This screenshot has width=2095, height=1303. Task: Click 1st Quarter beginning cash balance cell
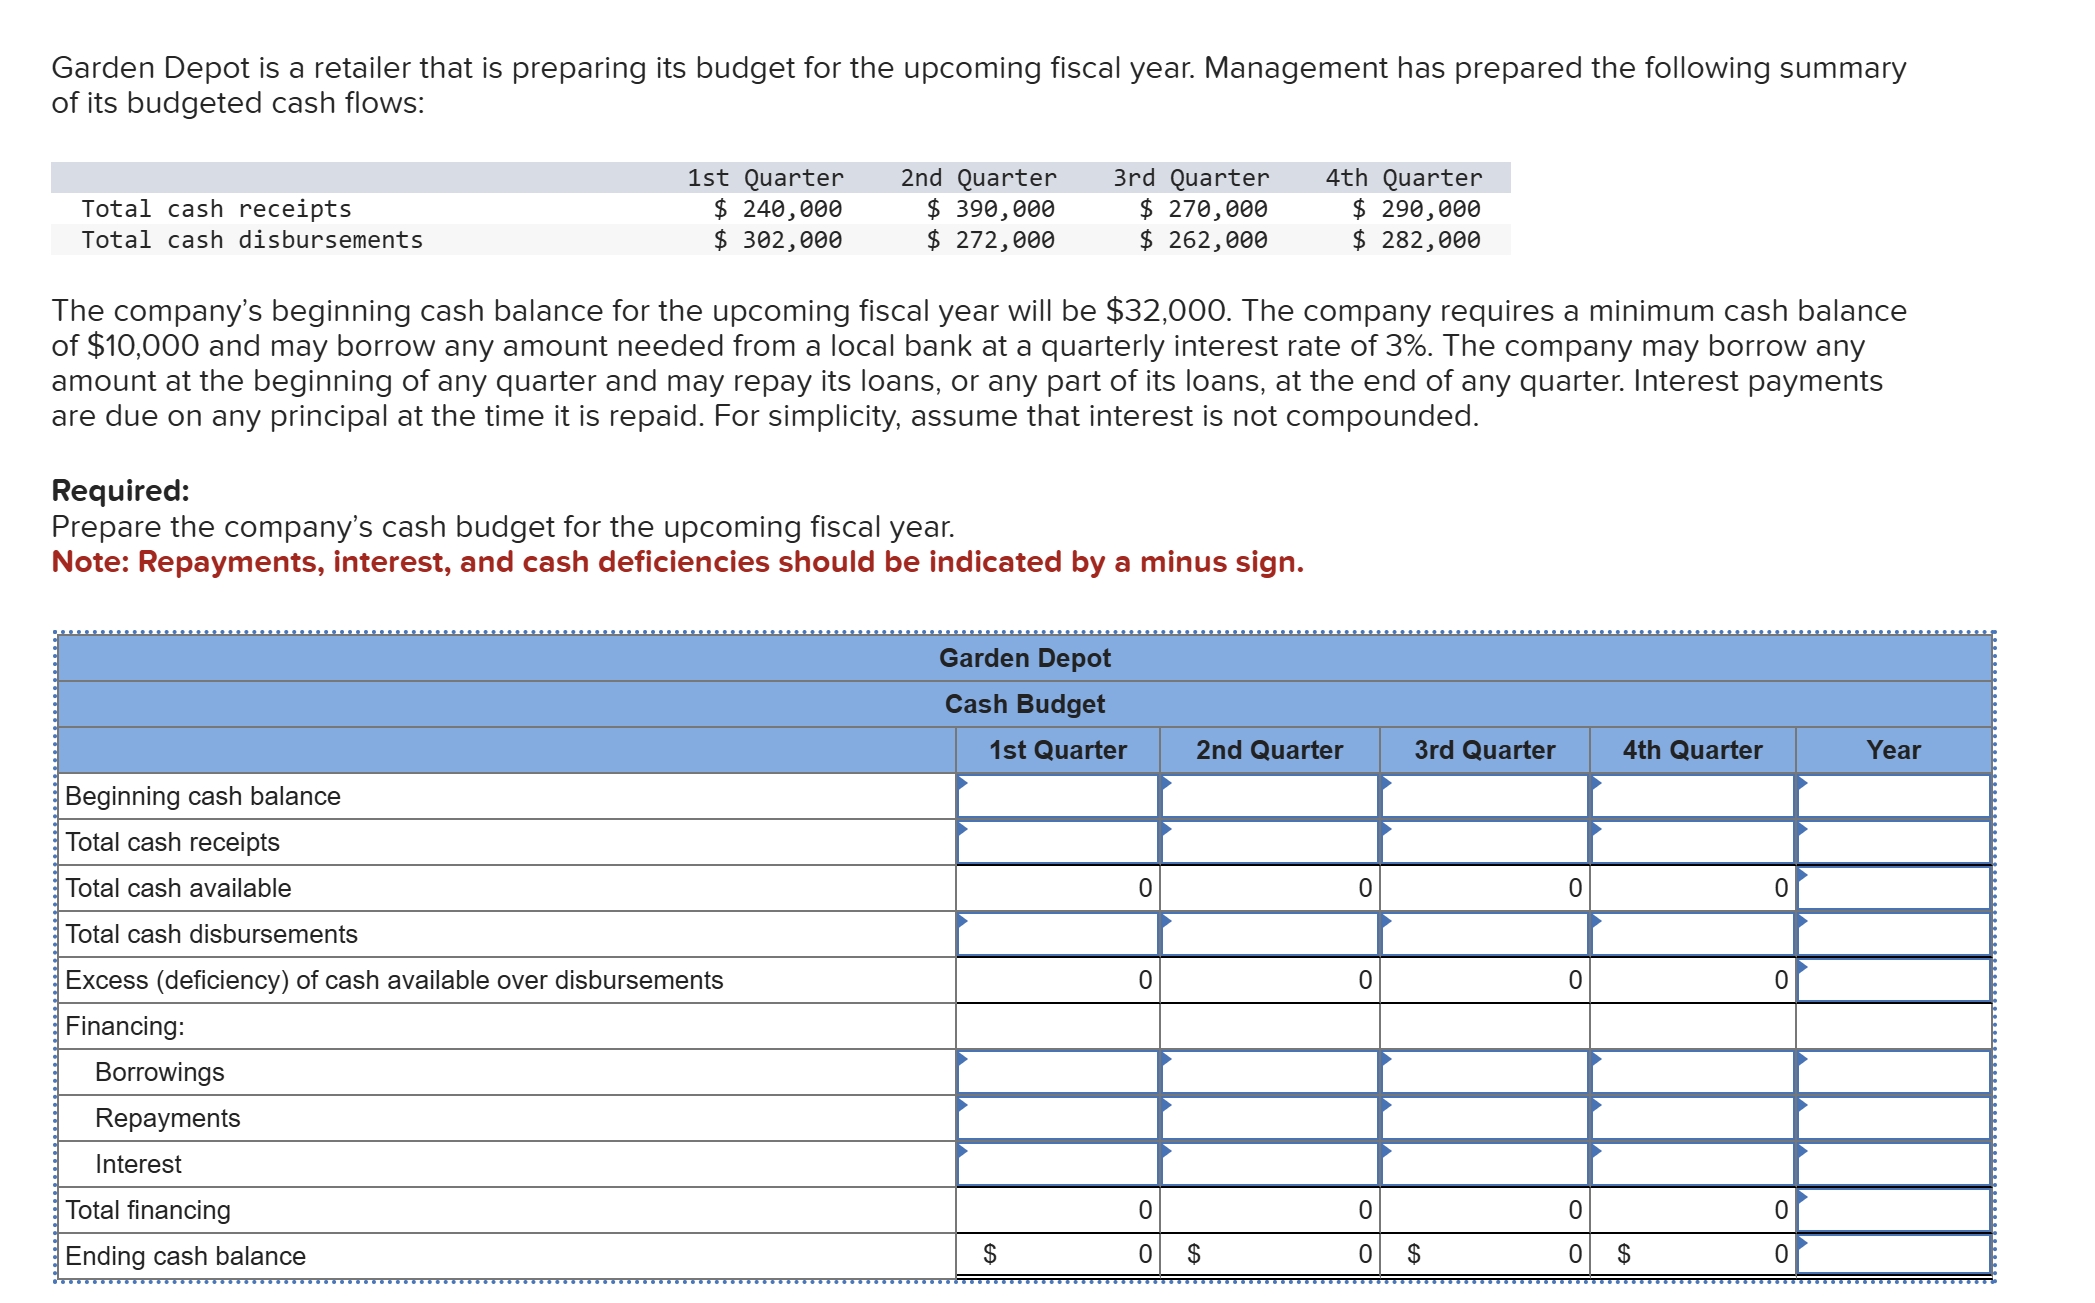(1058, 797)
